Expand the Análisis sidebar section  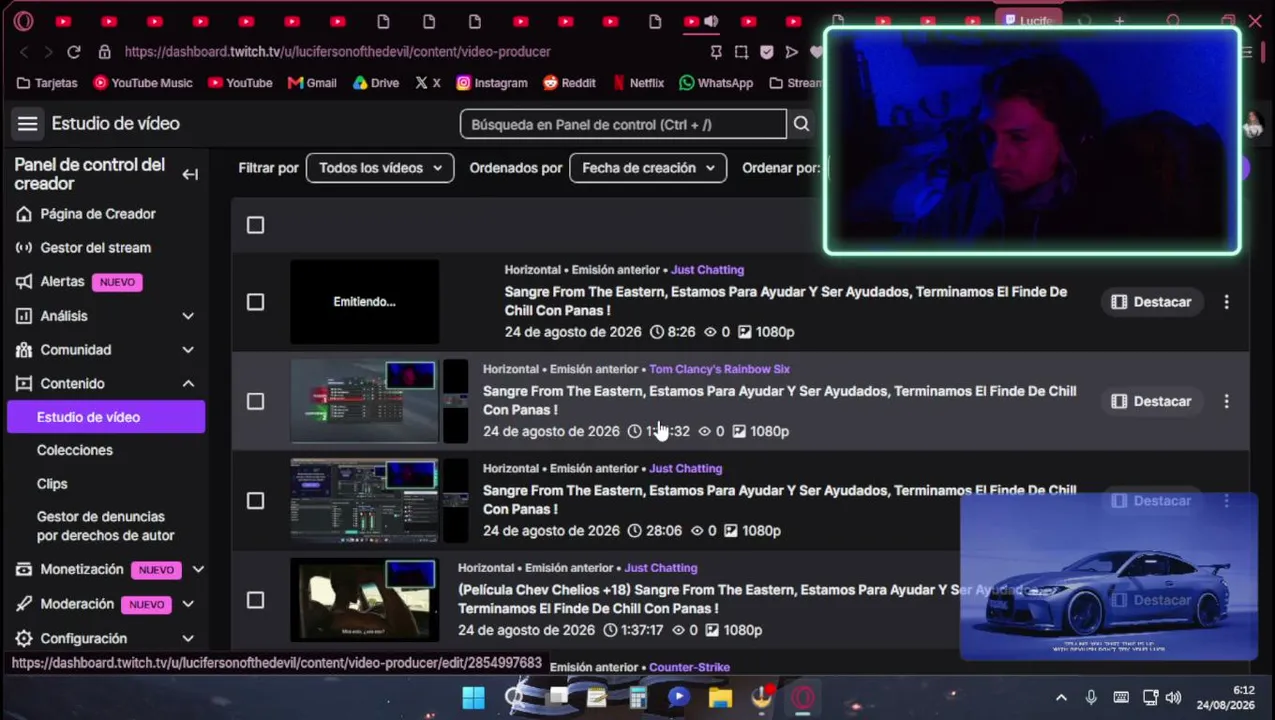tap(188, 316)
